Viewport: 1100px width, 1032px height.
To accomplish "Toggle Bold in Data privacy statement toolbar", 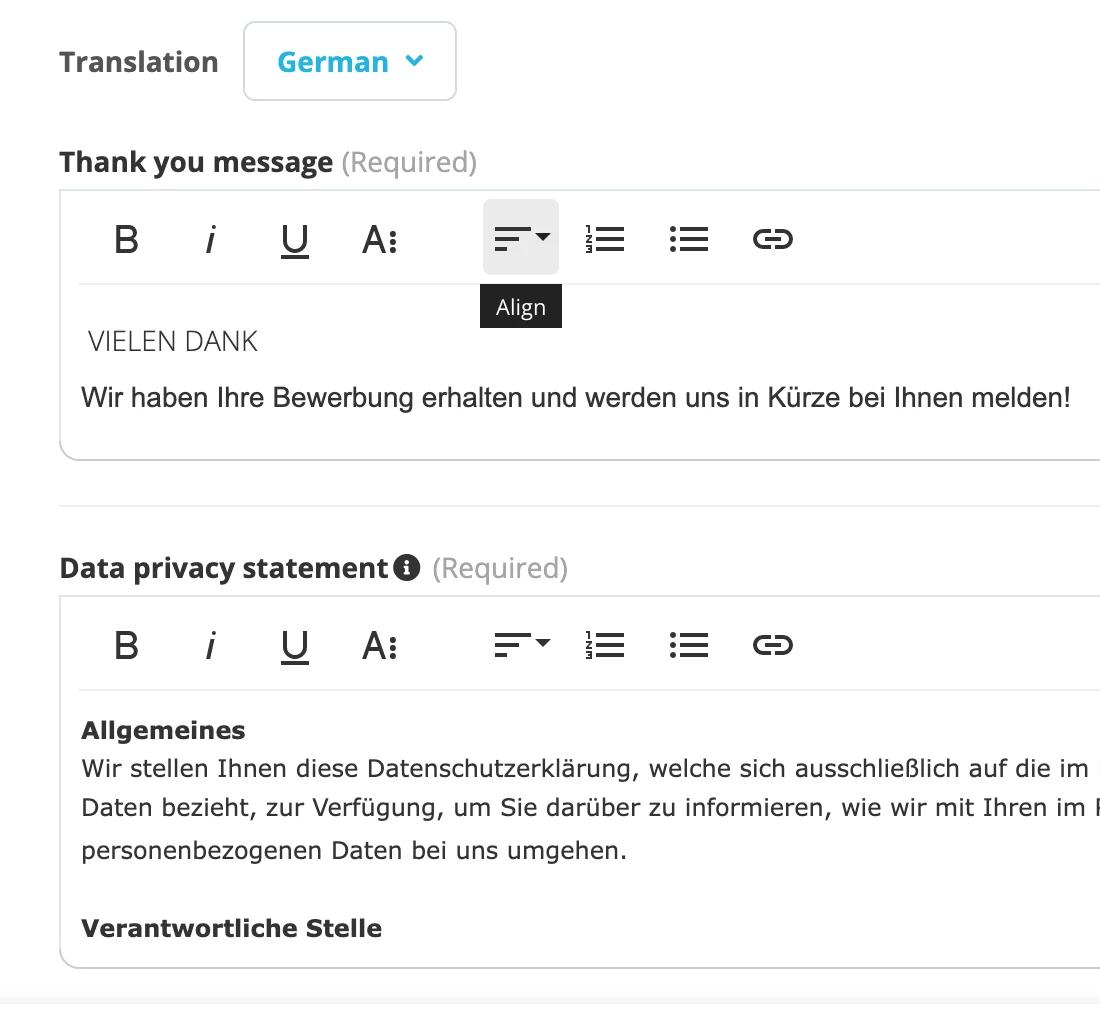I will tap(126, 645).
